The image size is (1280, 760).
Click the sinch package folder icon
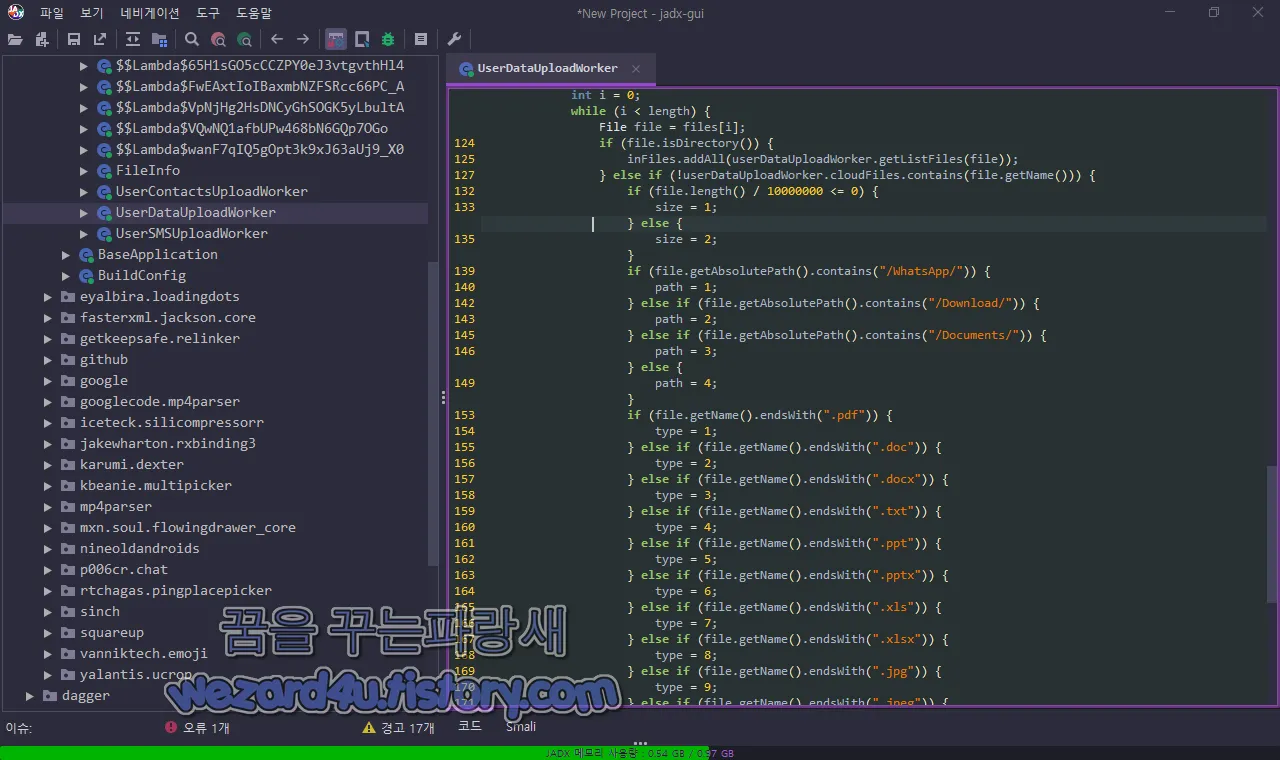click(68, 611)
